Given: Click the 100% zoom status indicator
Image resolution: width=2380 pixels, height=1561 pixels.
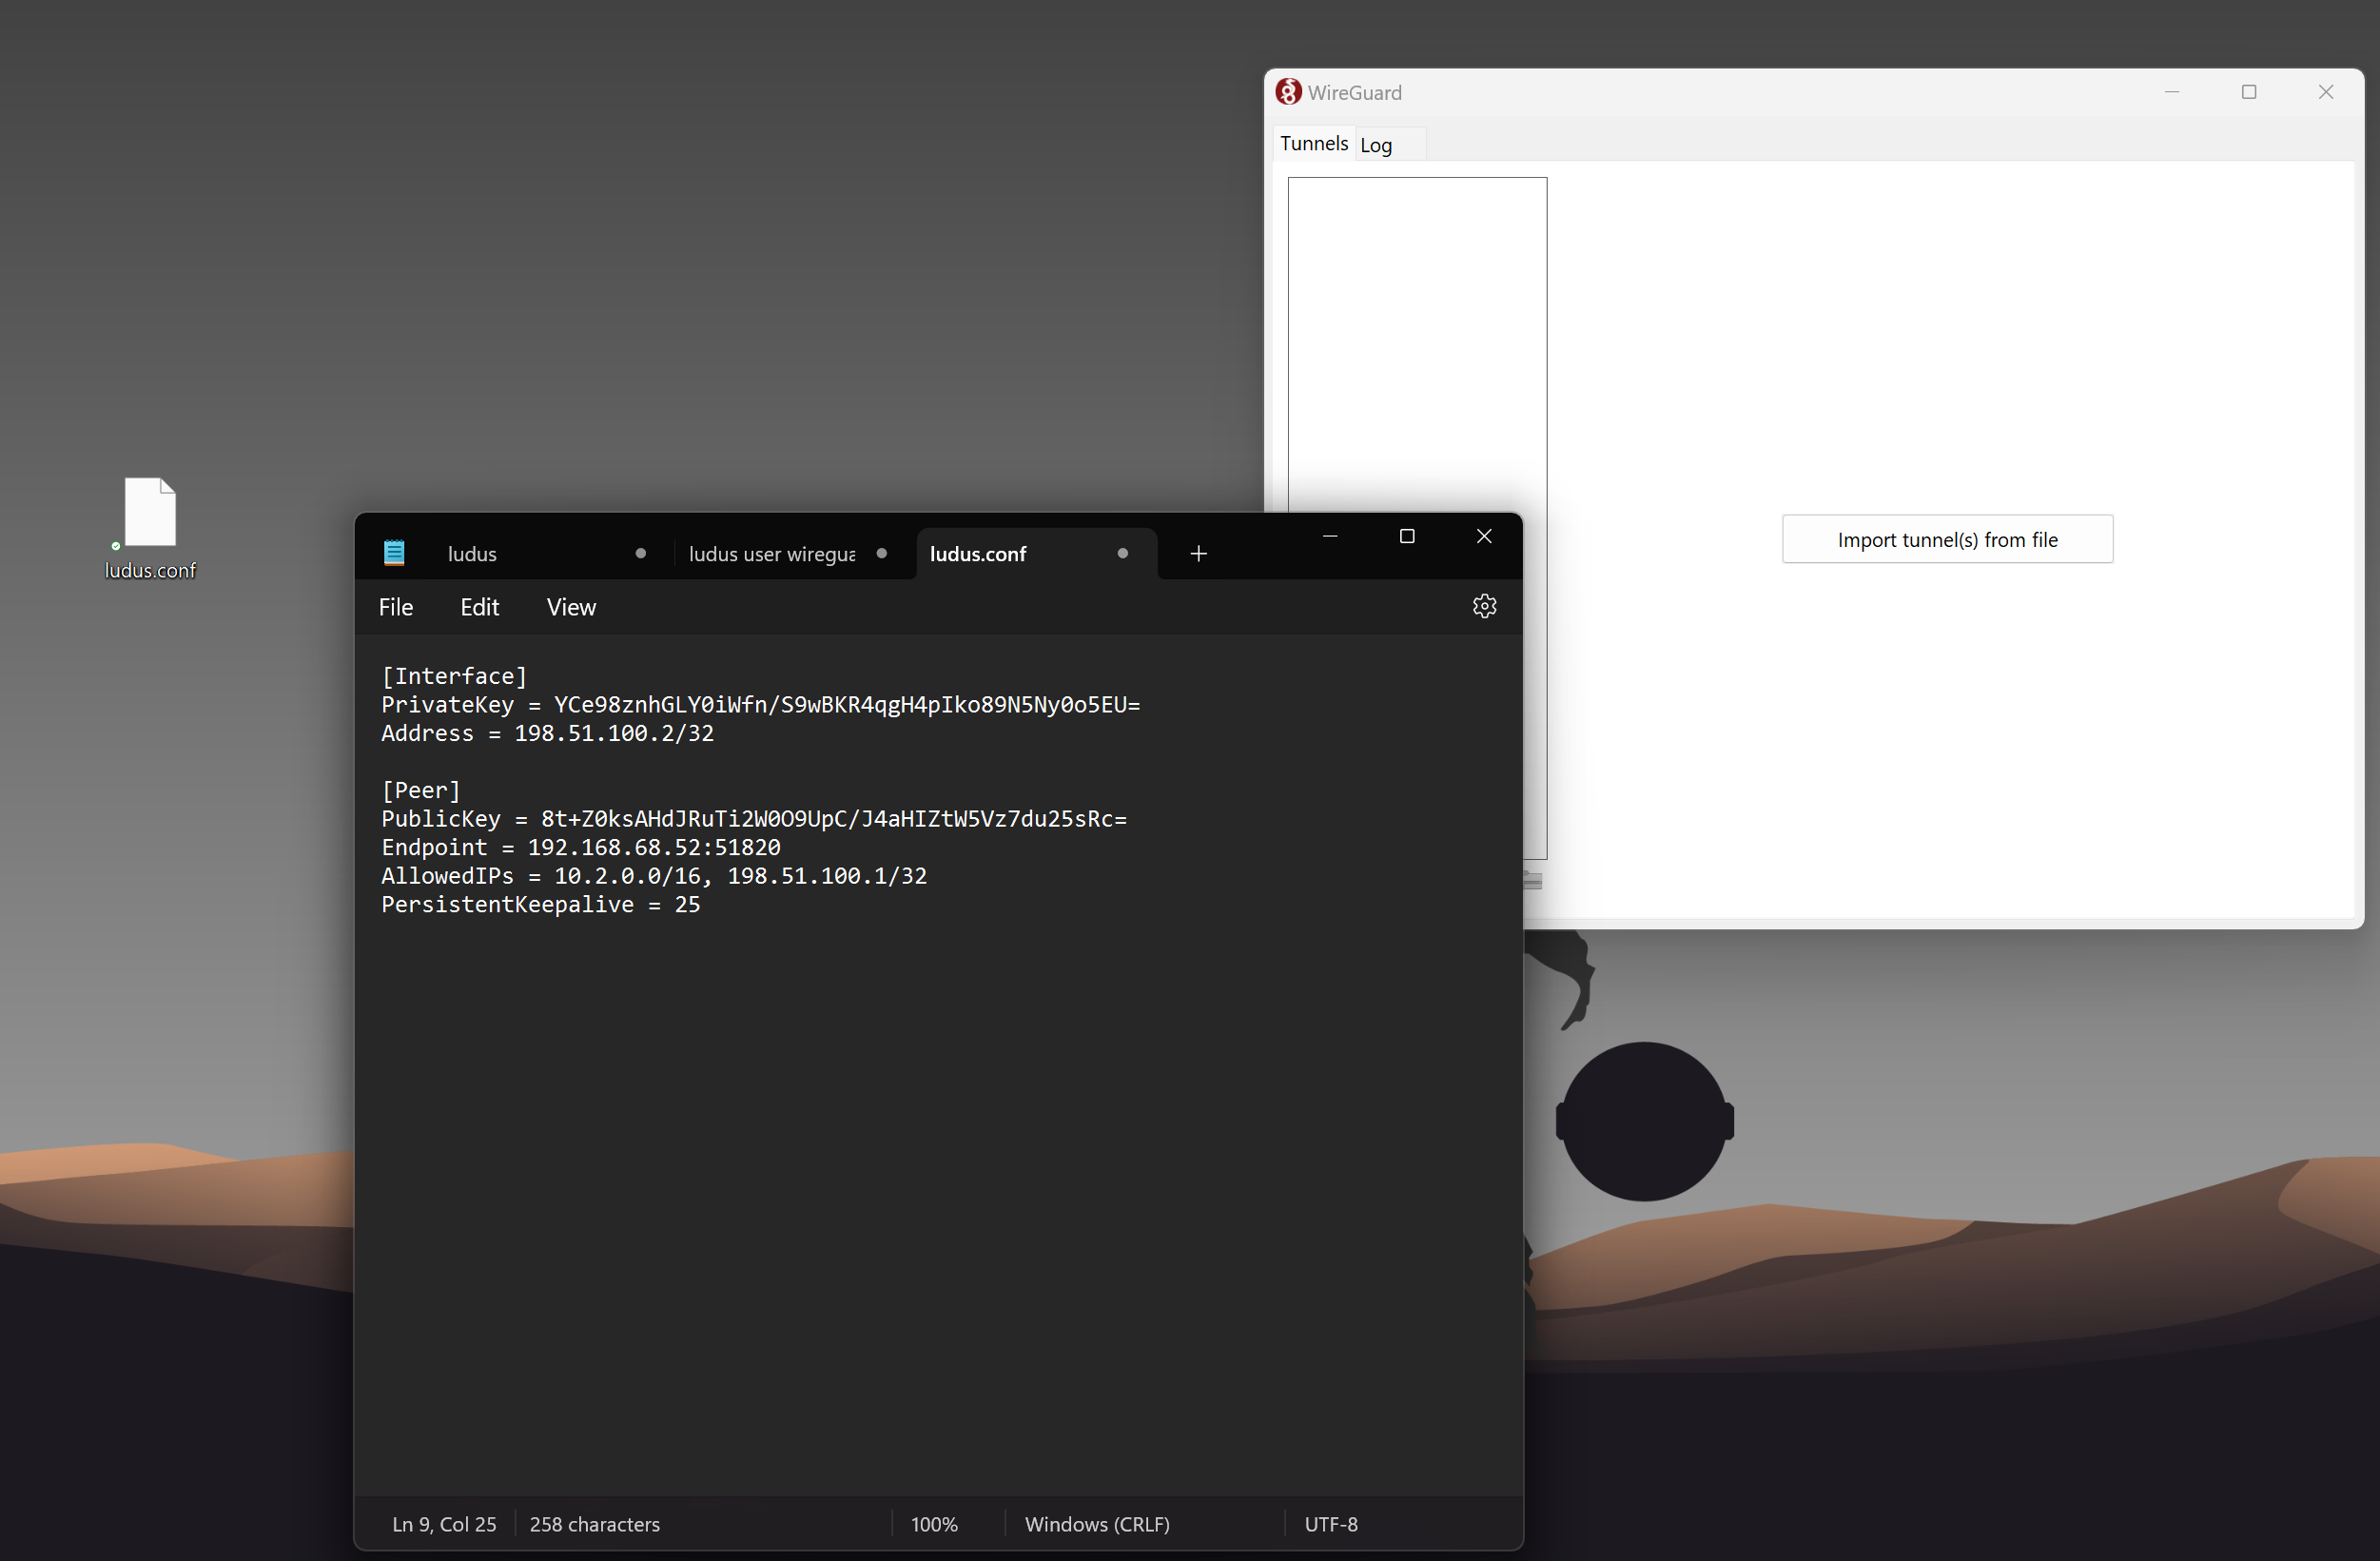Looking at the screenshot, I should [934, 1524].
